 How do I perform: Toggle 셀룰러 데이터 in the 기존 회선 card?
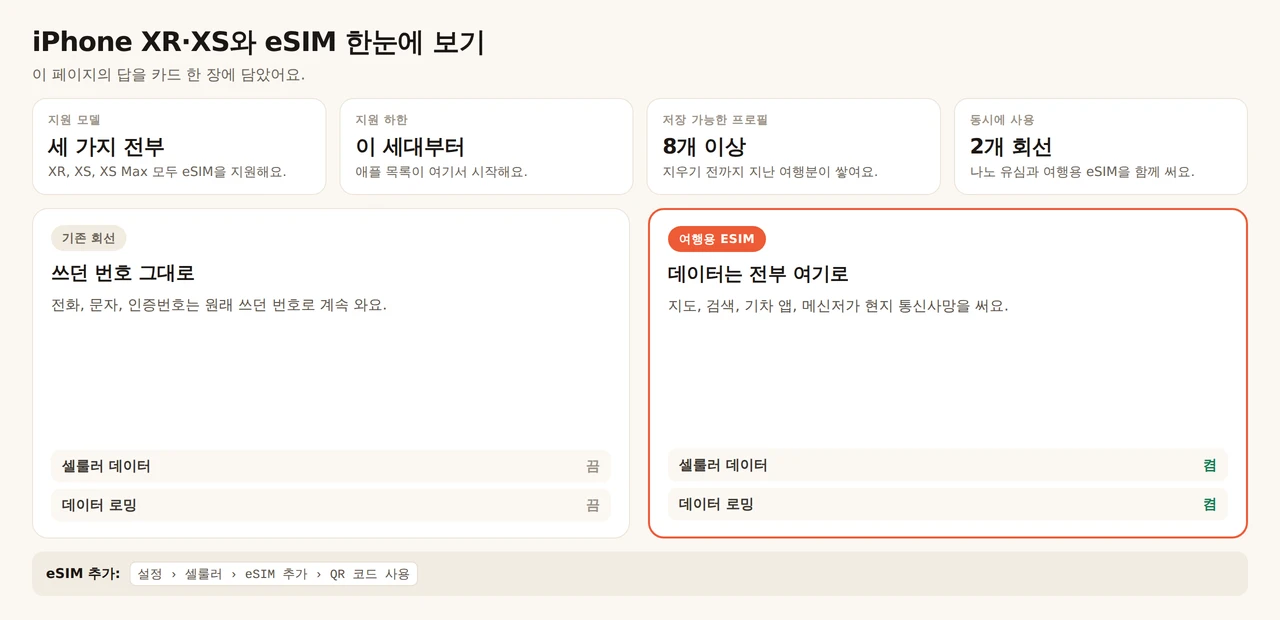[x=331, y=466]
